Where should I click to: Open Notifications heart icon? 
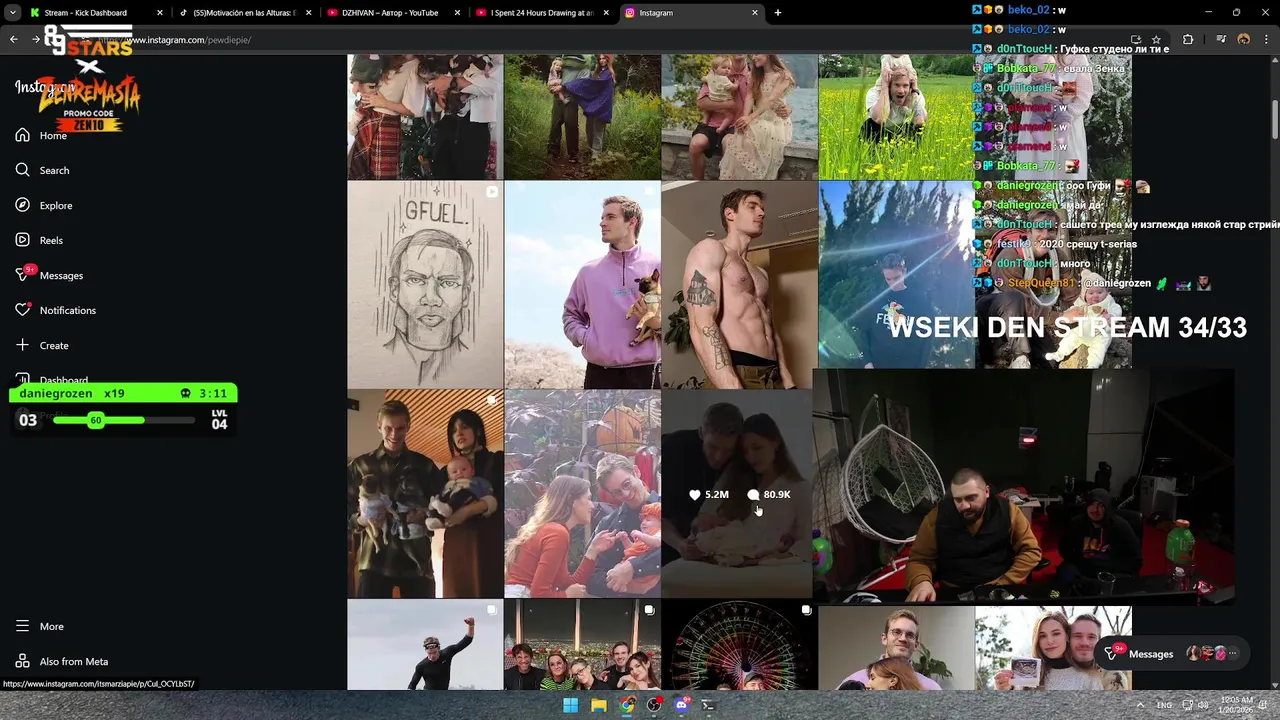[x=22, y=310]
